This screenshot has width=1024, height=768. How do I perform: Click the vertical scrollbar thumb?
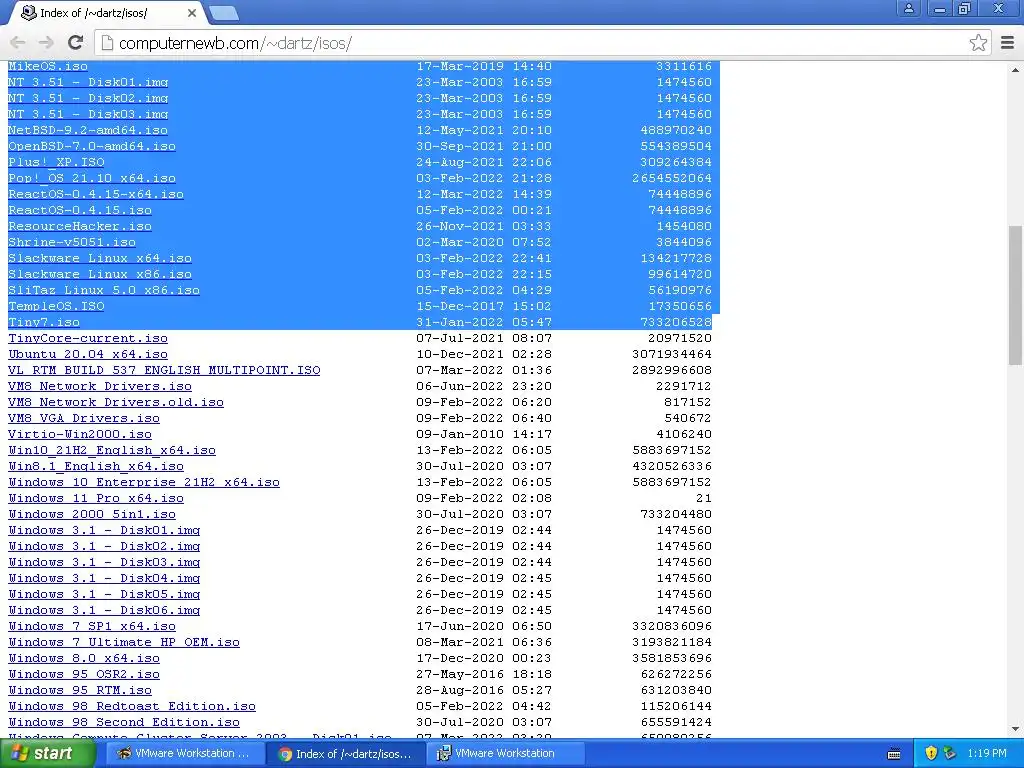[x=1015, y=295]
